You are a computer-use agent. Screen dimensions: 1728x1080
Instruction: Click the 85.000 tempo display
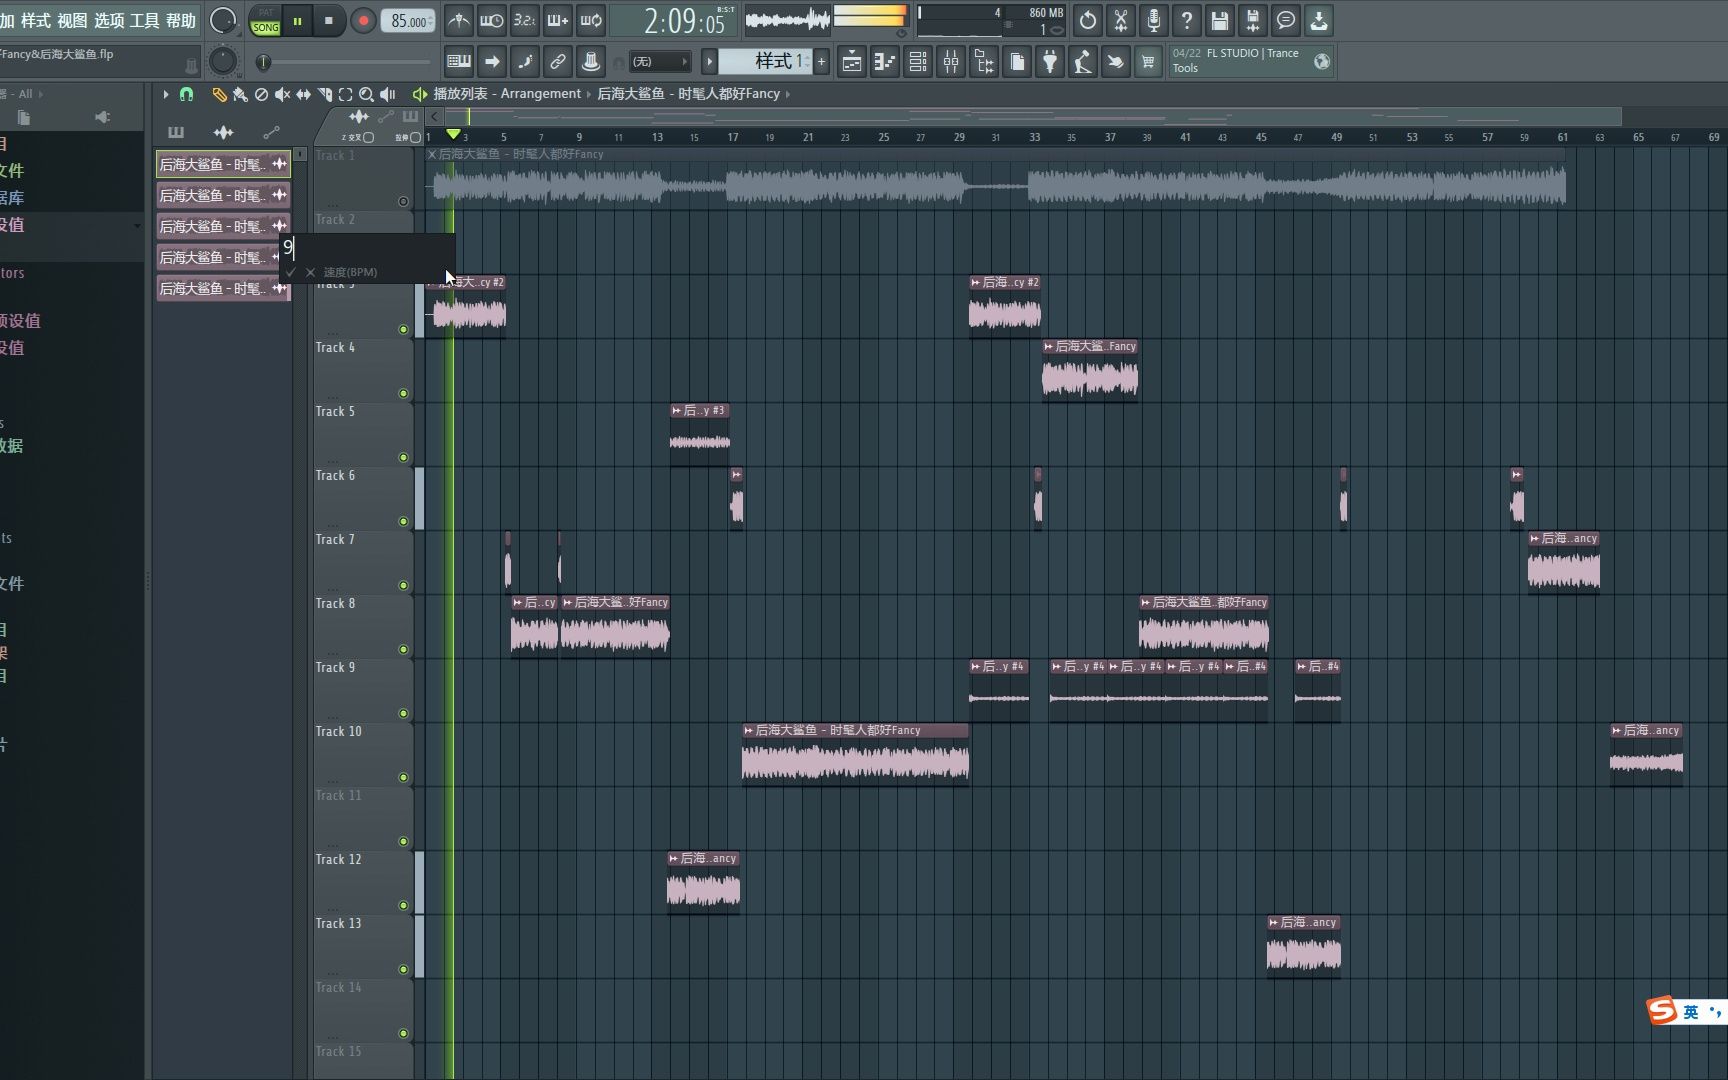click(x=409, y=21)
